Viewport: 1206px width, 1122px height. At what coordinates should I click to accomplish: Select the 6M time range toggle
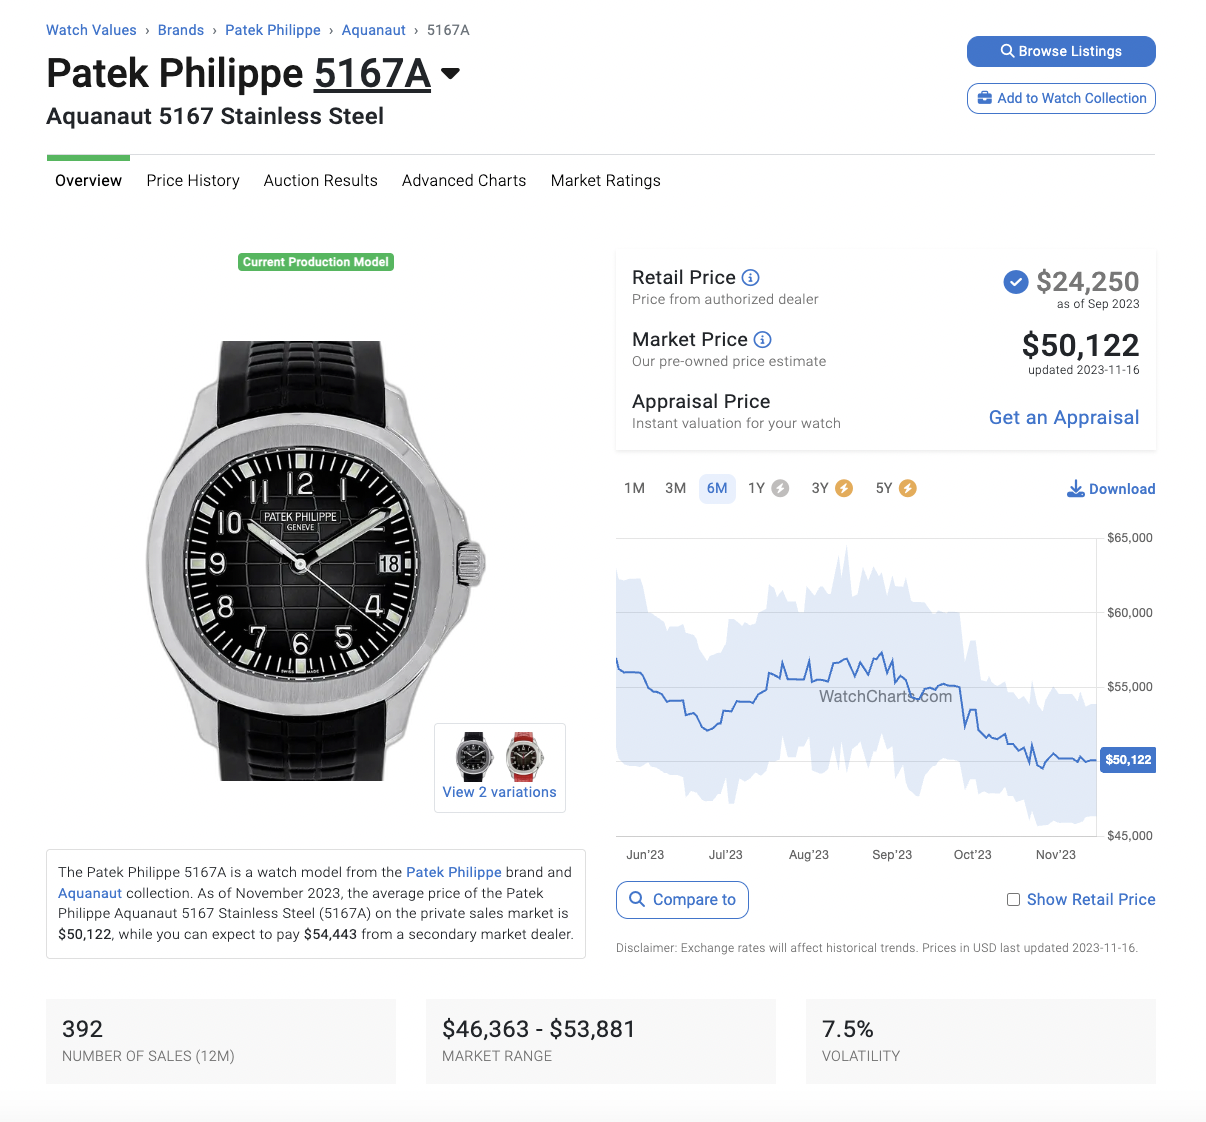click(x=717, y=488)
